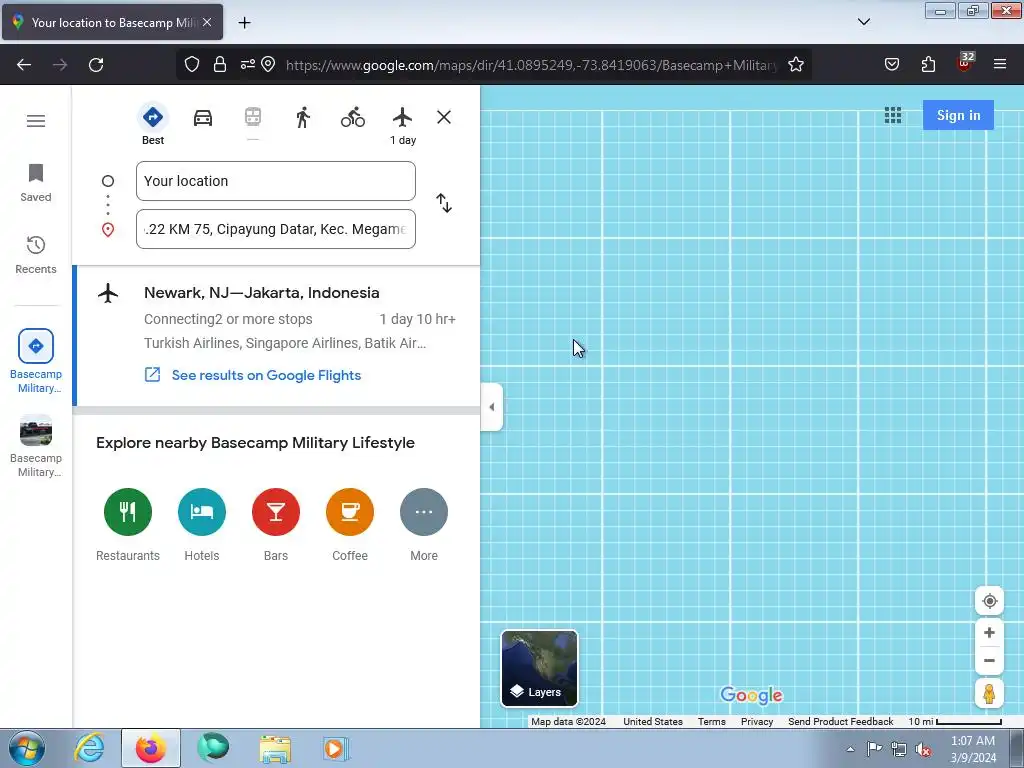
Task: Select Flights travel mode
Action: click(402, 125)
